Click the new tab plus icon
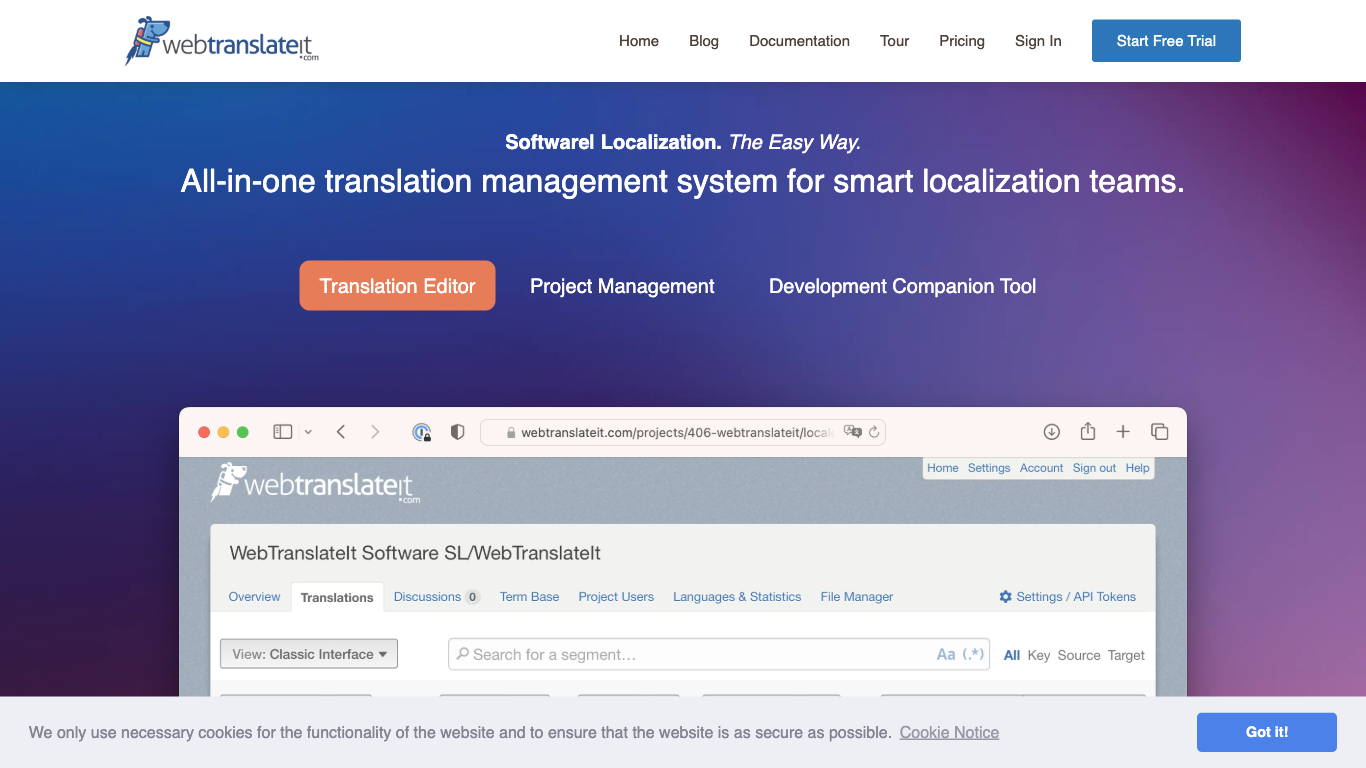Viewport: 1366px width, 768px height. pos(1123,432)
